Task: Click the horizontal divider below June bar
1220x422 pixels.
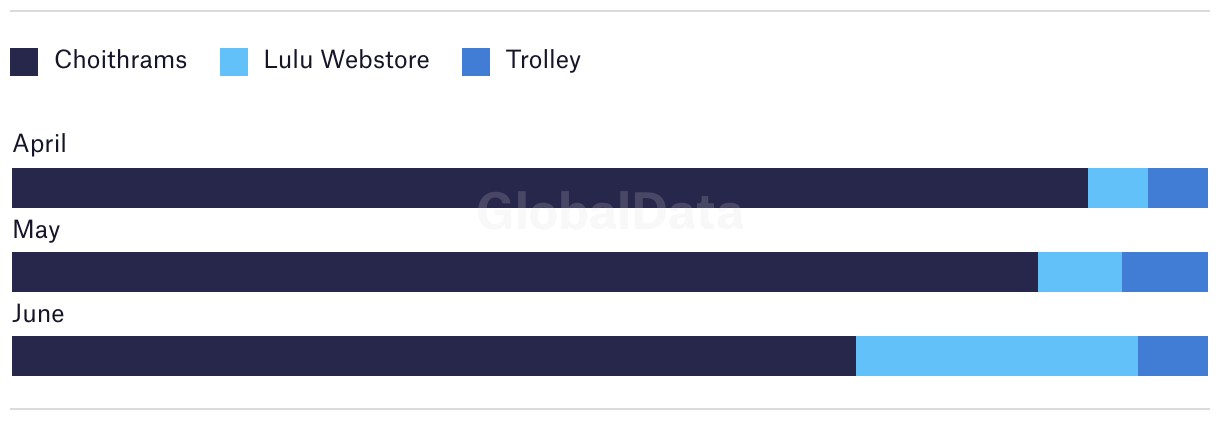Action: [x=610, y=409]
